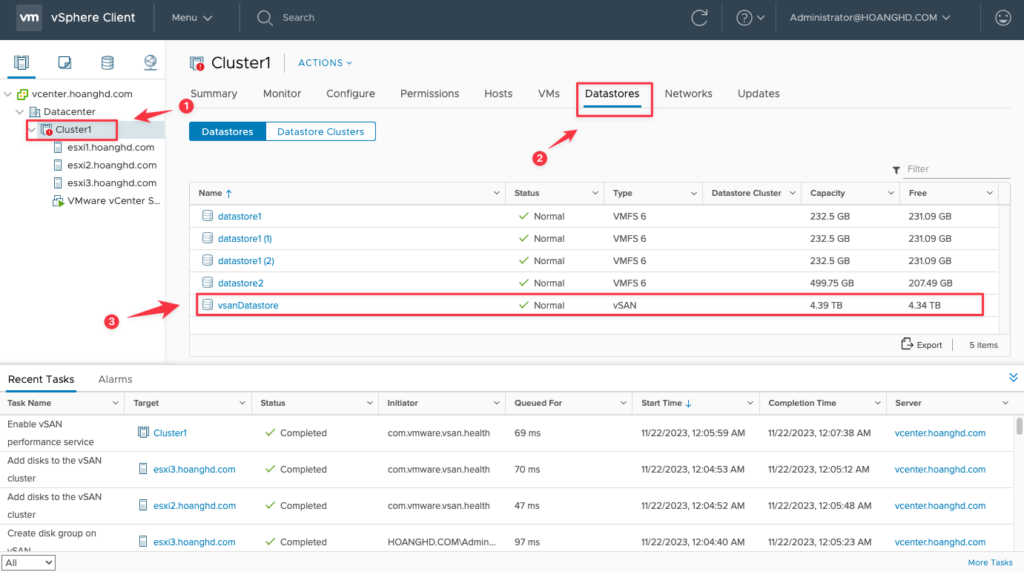Open Hosts and Clusters inventory view icon
1024x572 pixels.
coord(22,63)
